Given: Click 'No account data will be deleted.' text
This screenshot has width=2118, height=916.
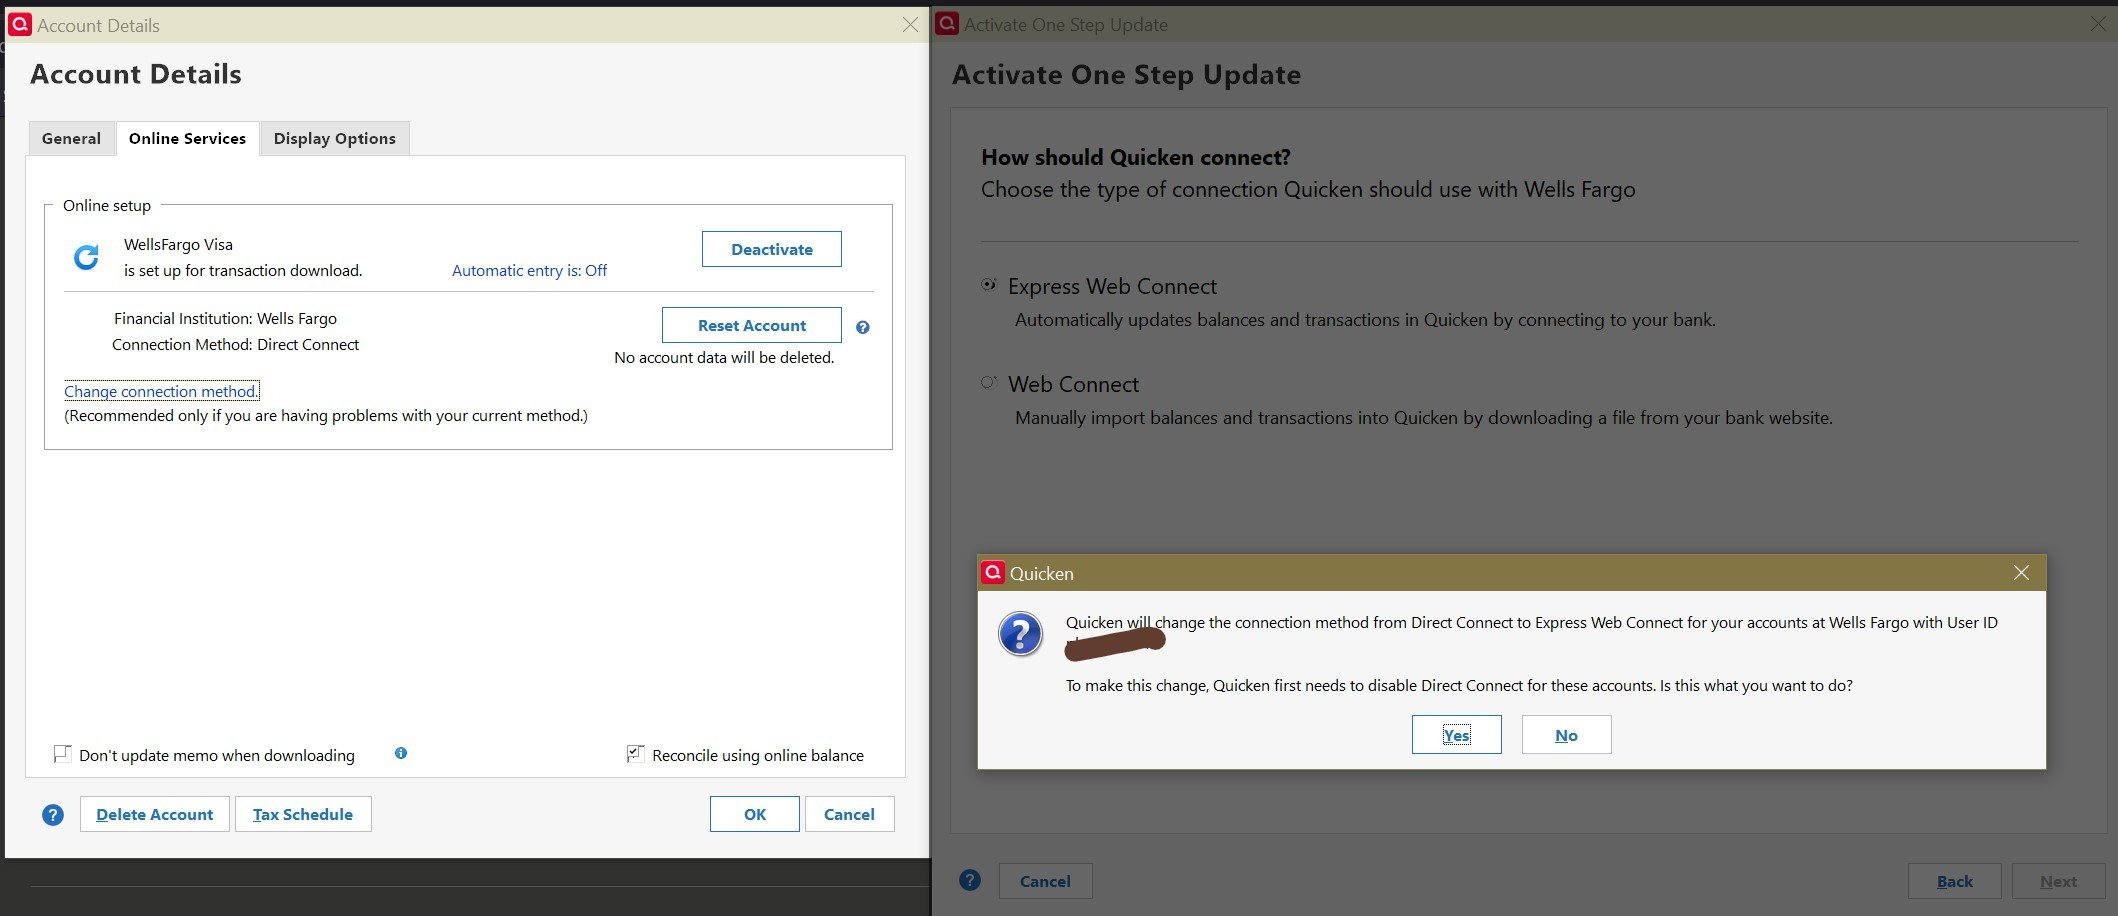Looking at the screenshot, I should coord(724,357).
